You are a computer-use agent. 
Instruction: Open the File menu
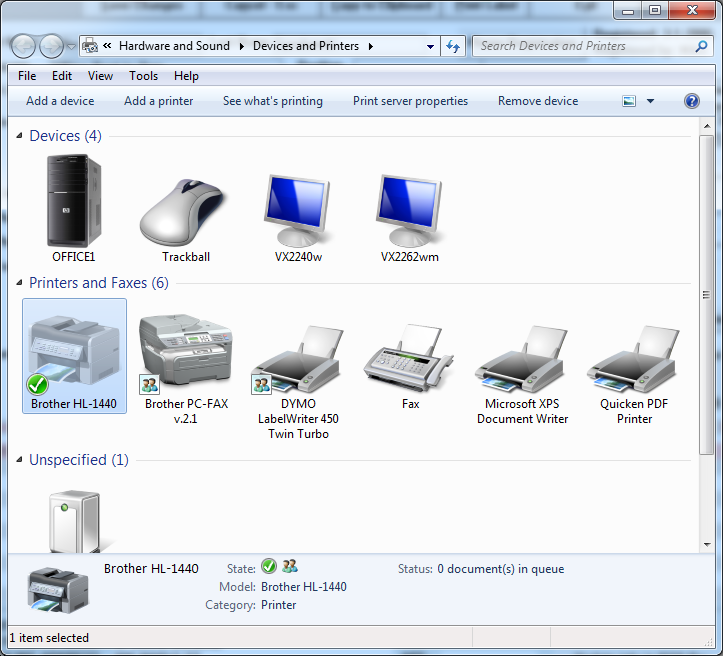27,76
